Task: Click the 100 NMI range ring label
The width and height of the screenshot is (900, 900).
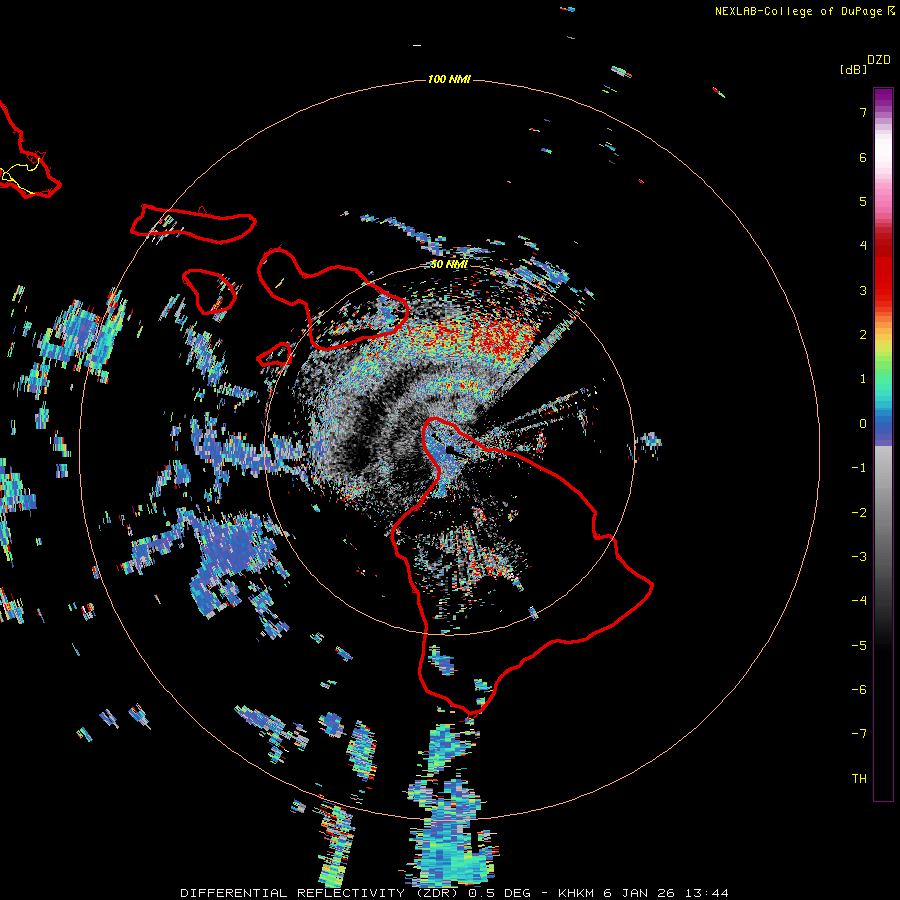Action: point(449,79)
